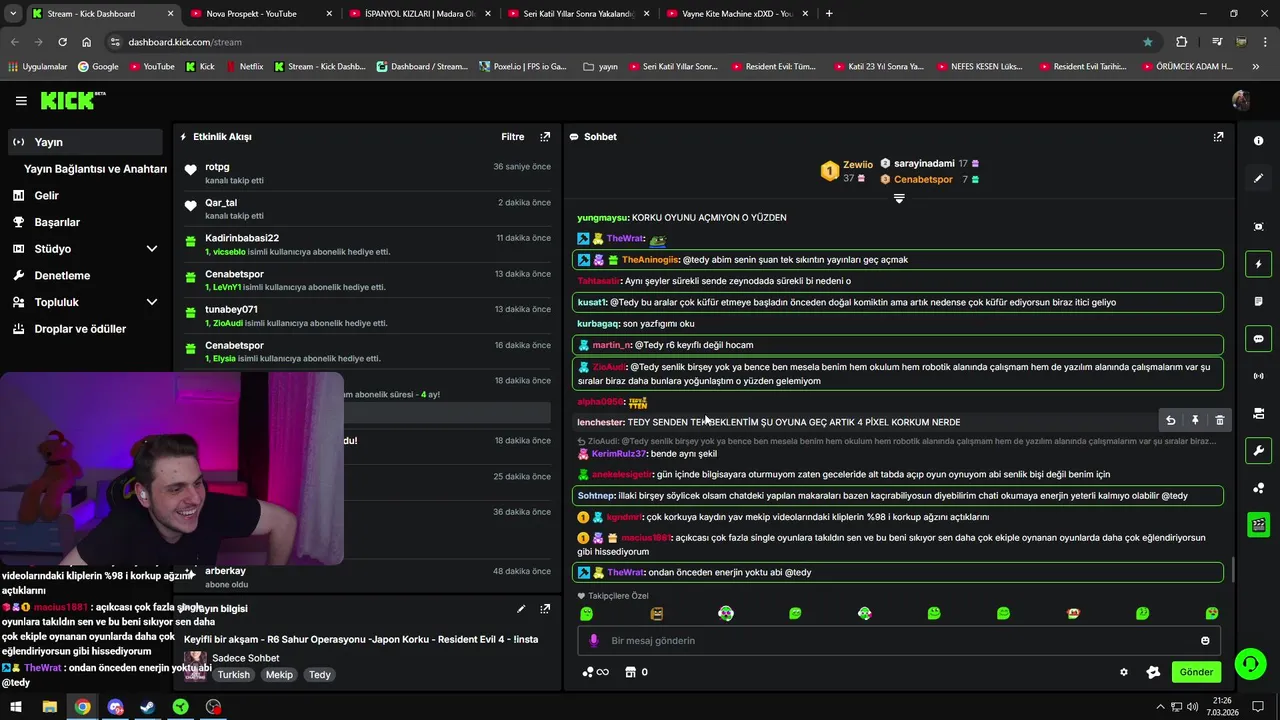Open the green headset support button

[1249, 663]
